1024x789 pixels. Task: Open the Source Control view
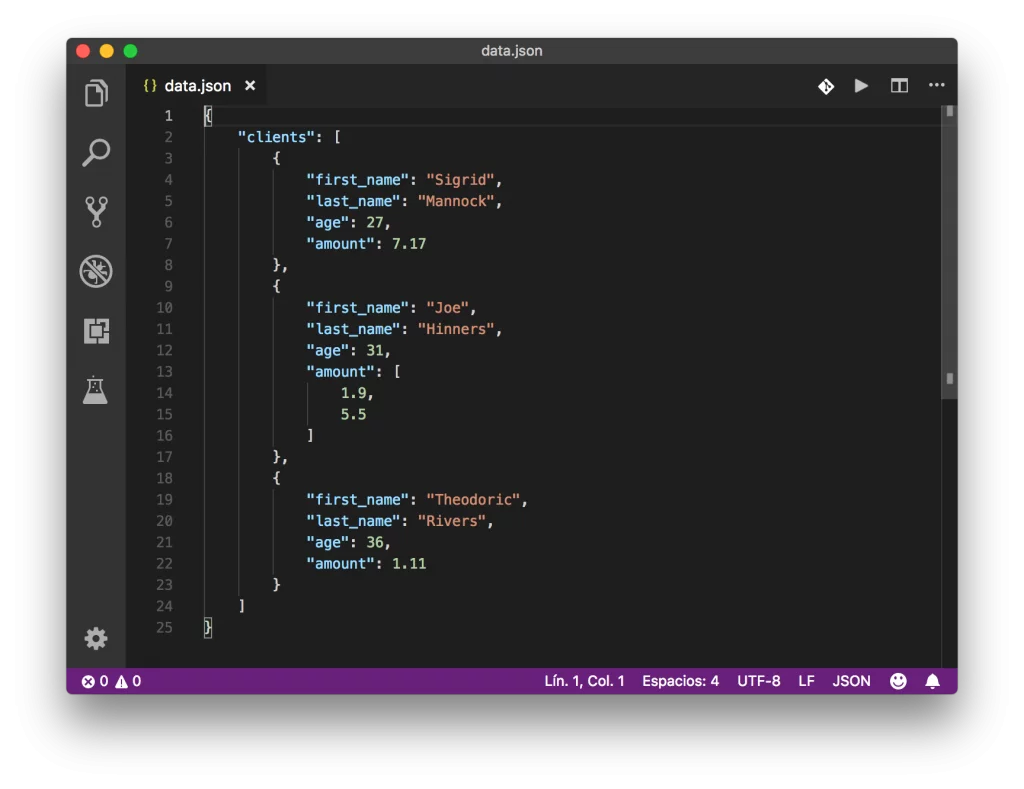click(96, 212)
